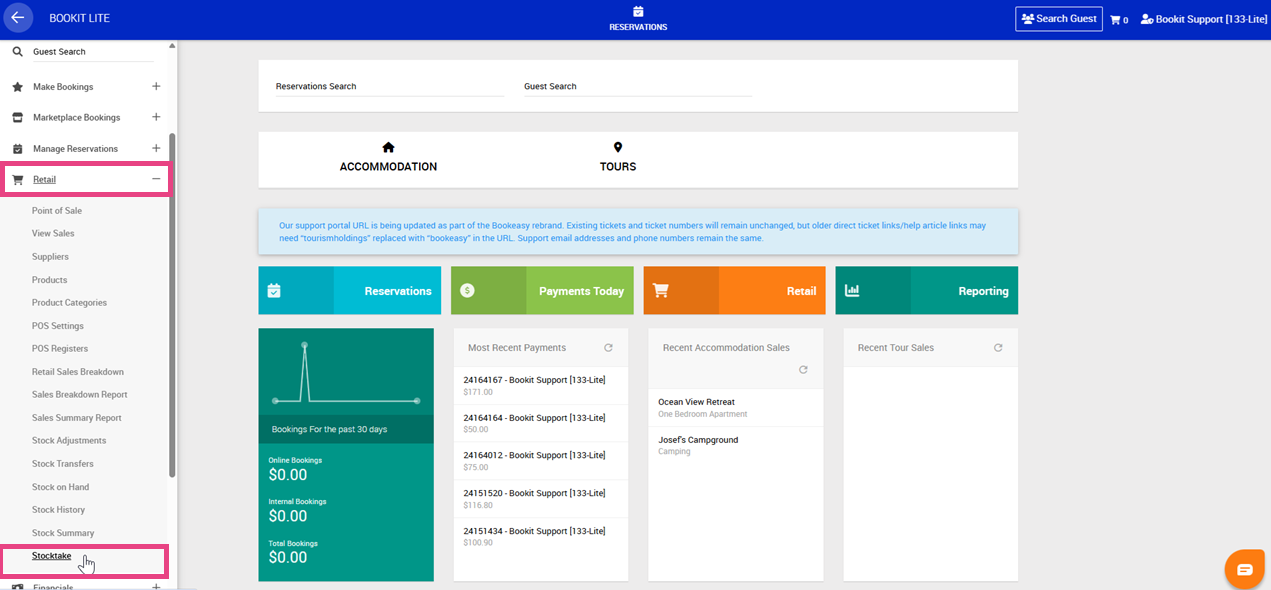Open payment 24164167 entry
The width and height of the screenshot is (1271, 590).
click(x=540, y=385)
